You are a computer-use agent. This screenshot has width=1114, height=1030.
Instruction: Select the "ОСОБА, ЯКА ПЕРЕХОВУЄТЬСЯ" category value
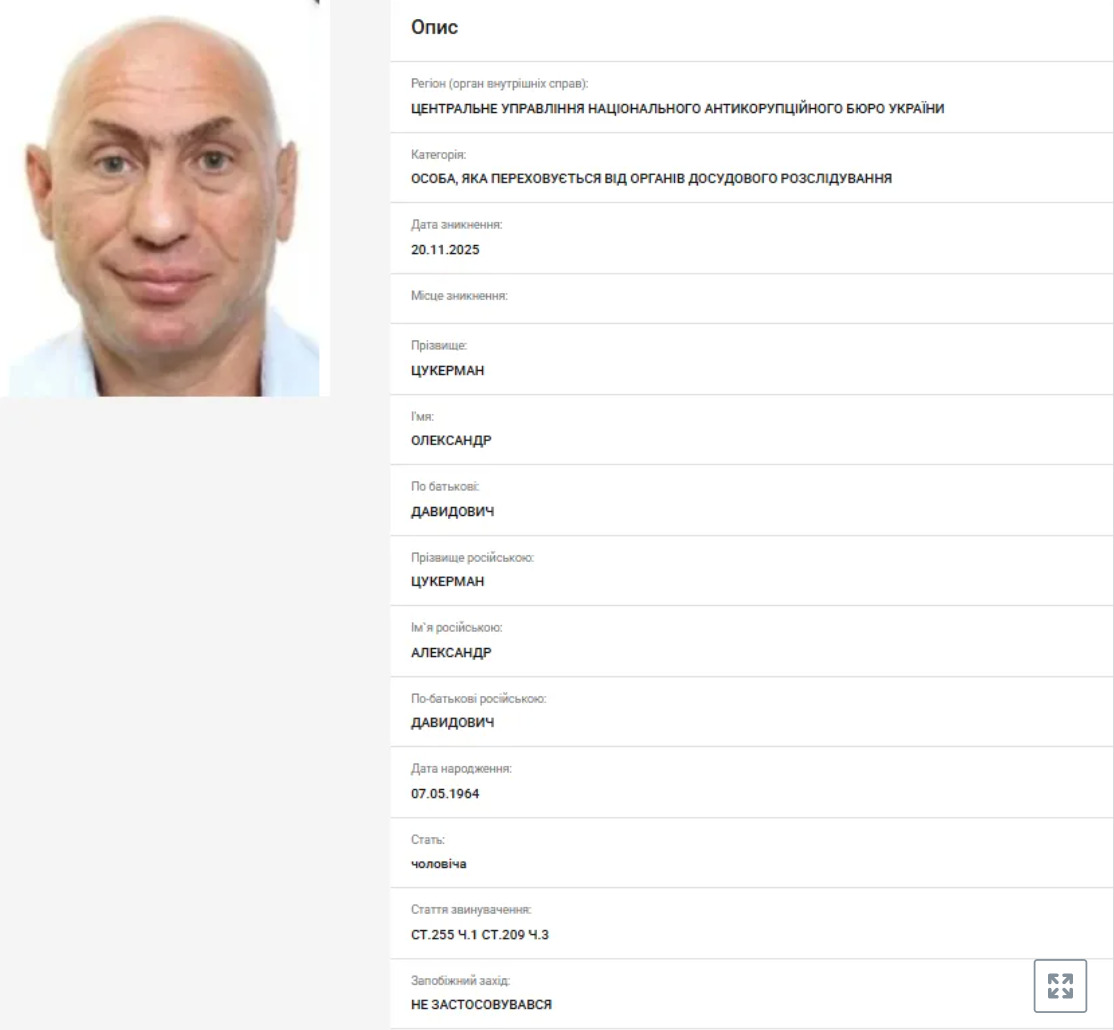point(651,178)
